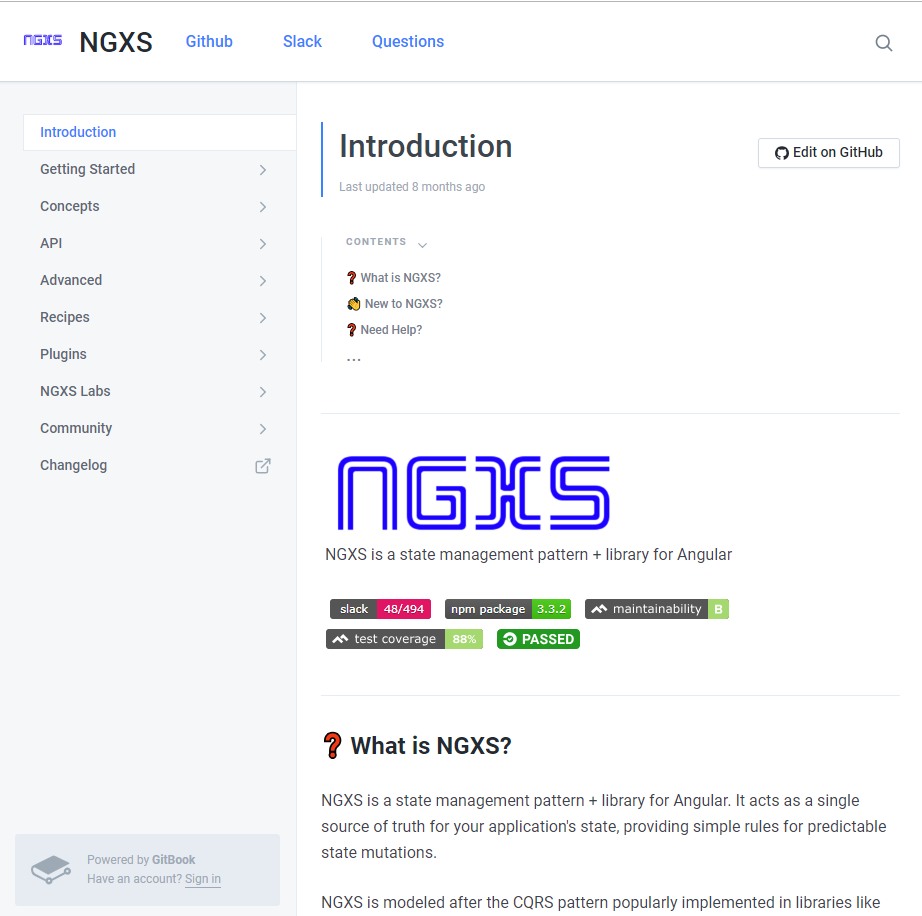Open the Github header link

coord(209,42)
